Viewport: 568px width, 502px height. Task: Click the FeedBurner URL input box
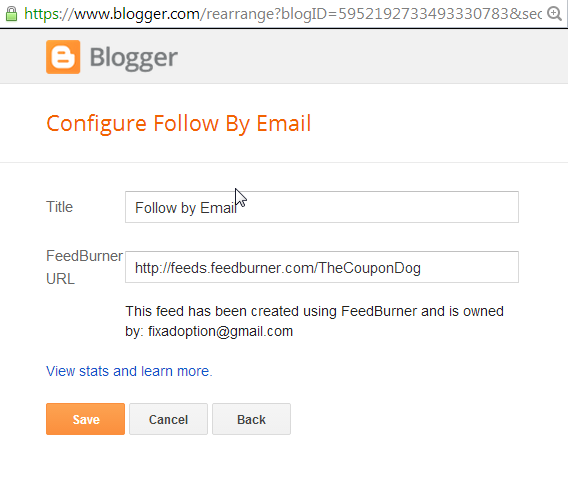322,267
